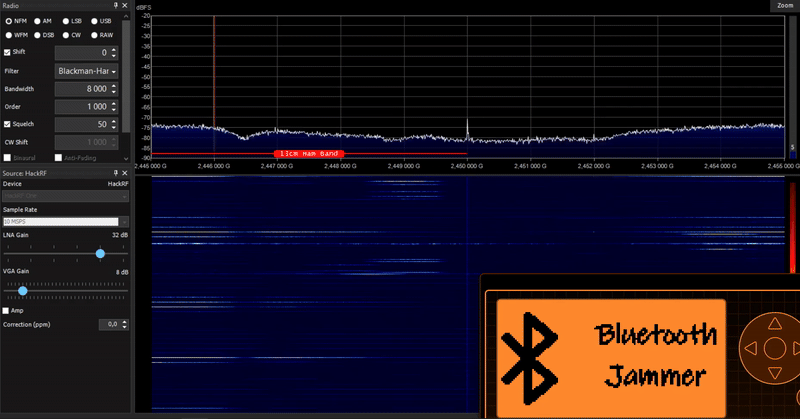Select the DSB radio mode
This screenshot has height=419, width=800.
37,35
